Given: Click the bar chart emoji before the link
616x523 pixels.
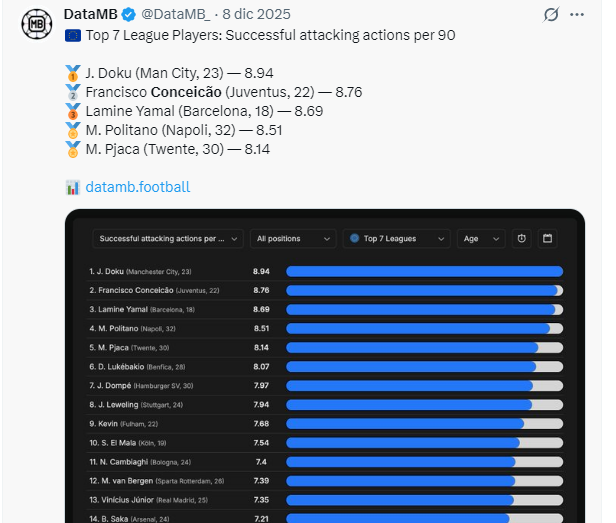Looking at the screenshot, I should coord(72,187).
